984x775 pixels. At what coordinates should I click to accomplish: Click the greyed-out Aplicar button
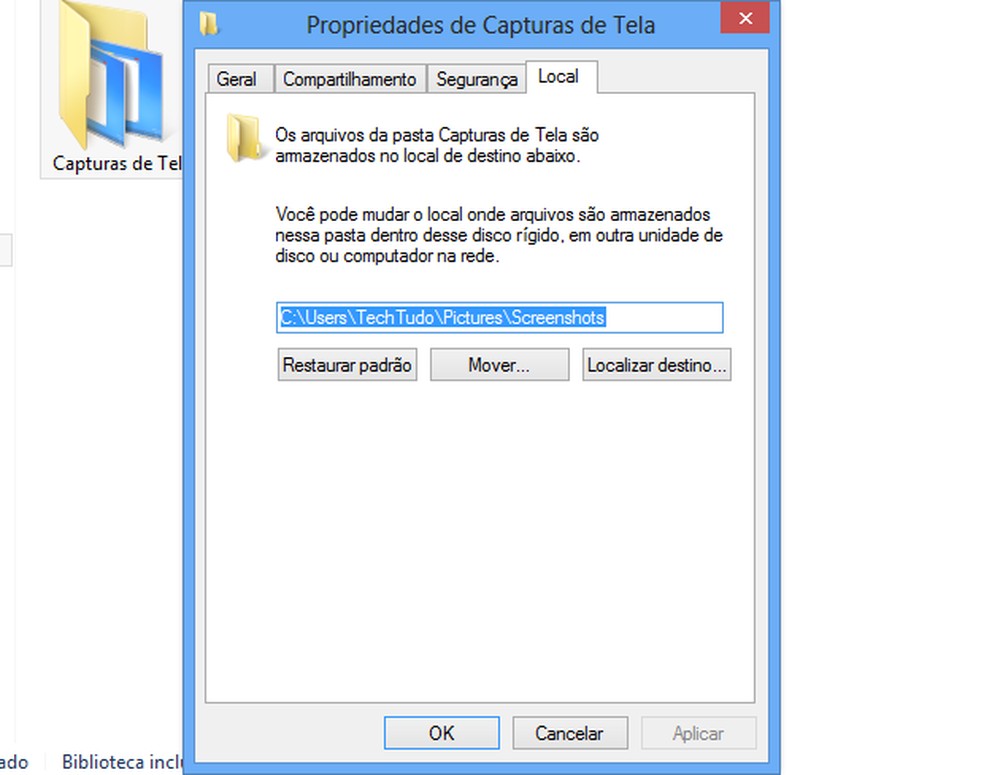(698, 733)
